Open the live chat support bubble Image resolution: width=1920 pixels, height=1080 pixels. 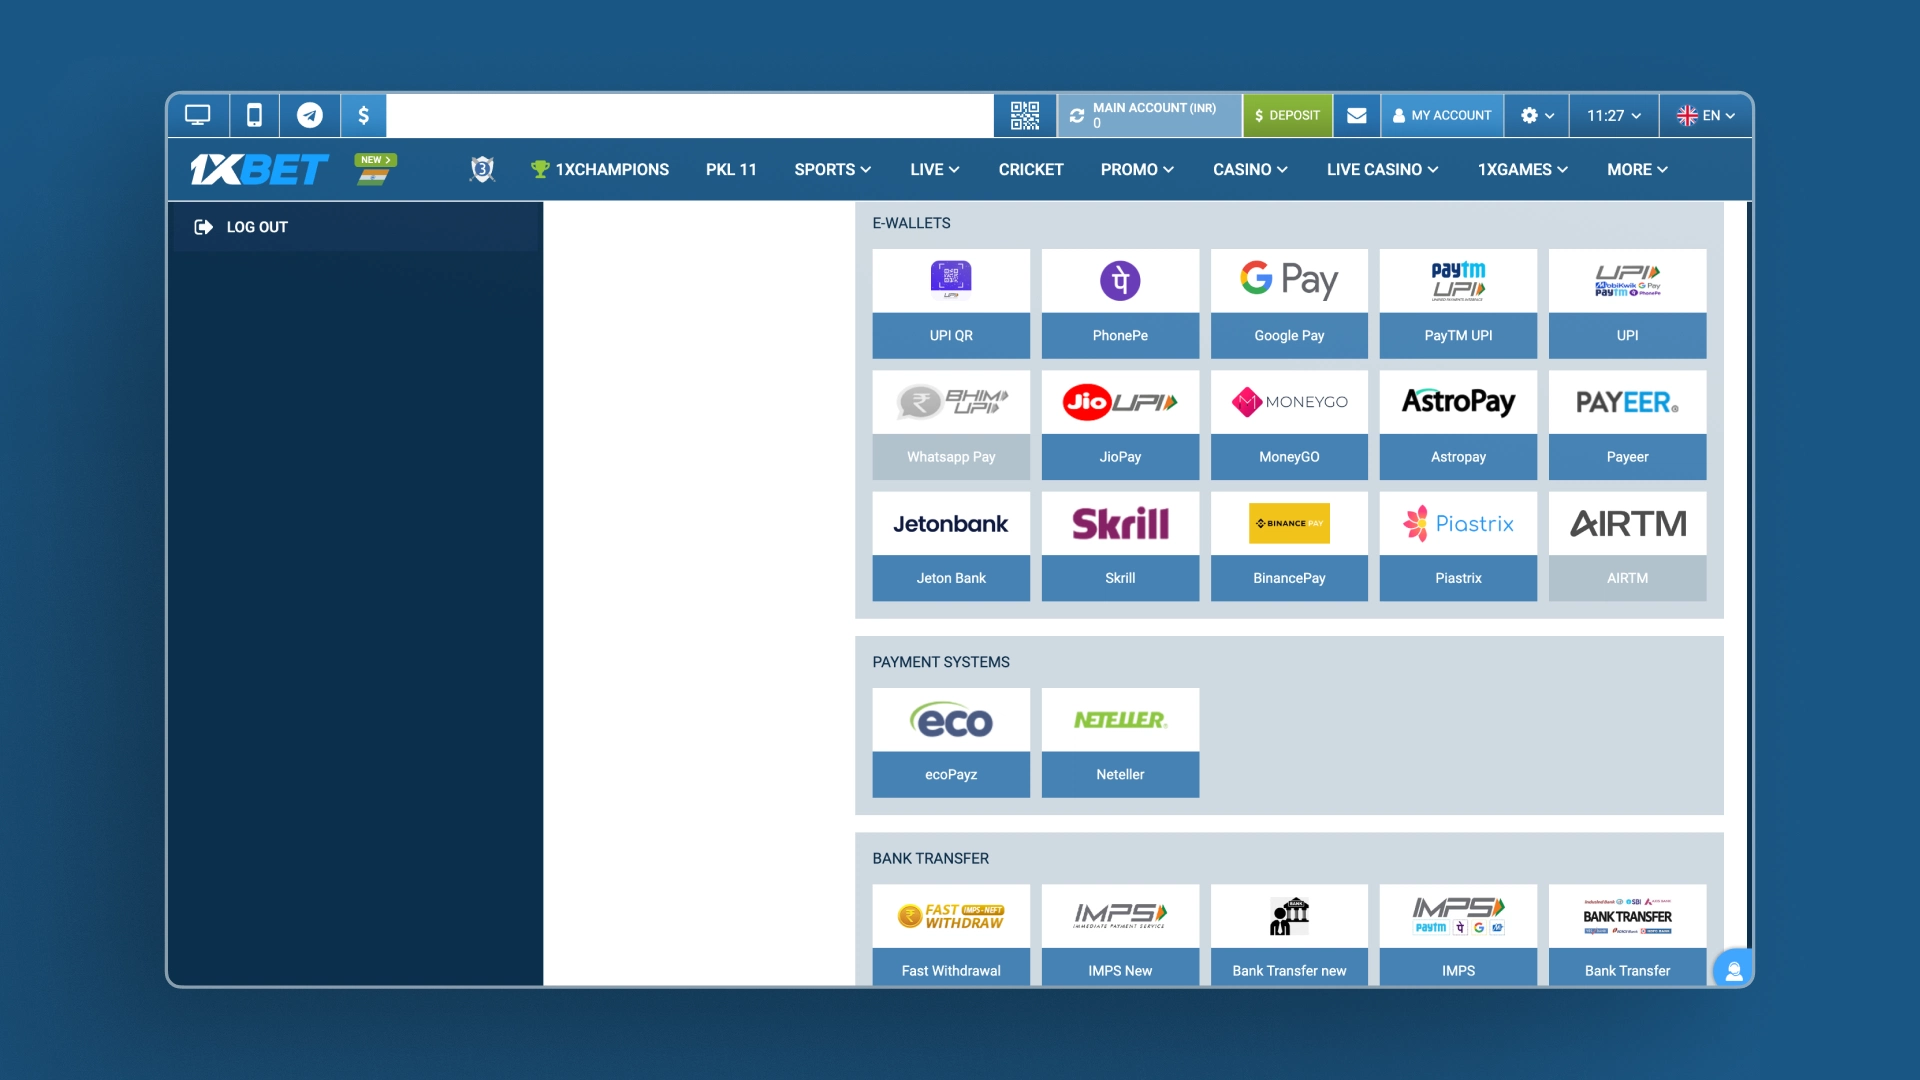tap(1734, 970)
